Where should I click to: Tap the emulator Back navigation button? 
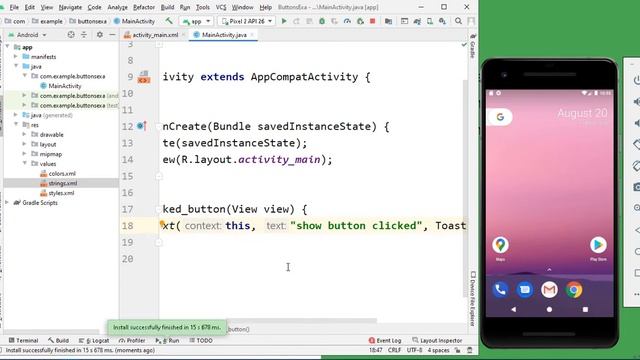[513, 309]
